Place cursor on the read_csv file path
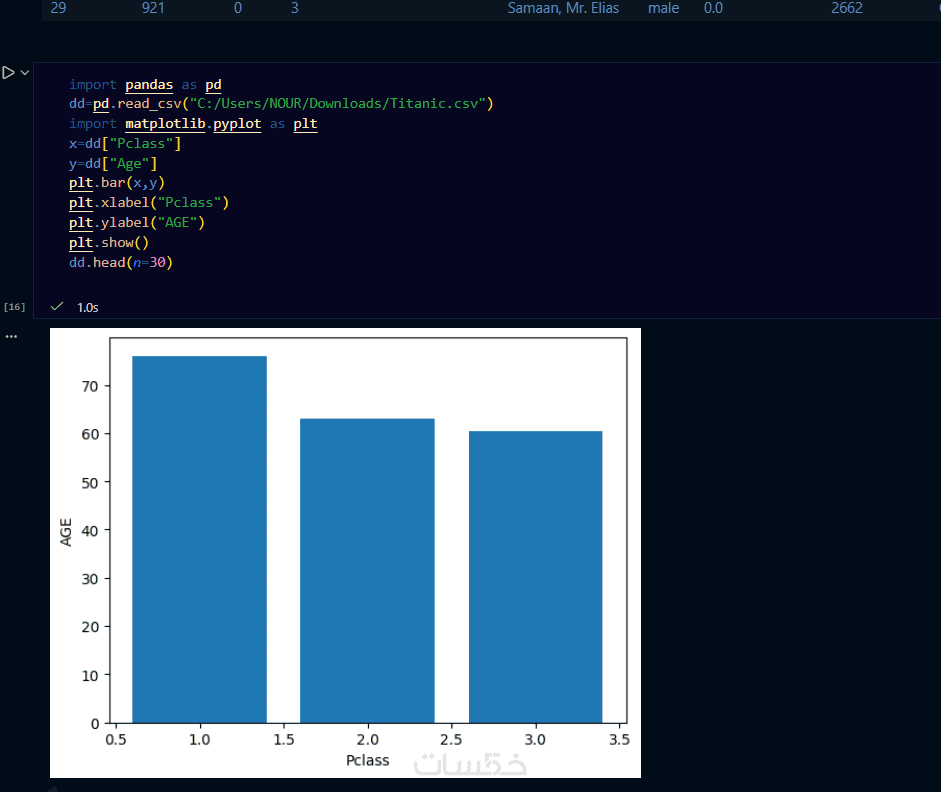The height and width of the screenshot is (792, 941). tap(337, 104)
